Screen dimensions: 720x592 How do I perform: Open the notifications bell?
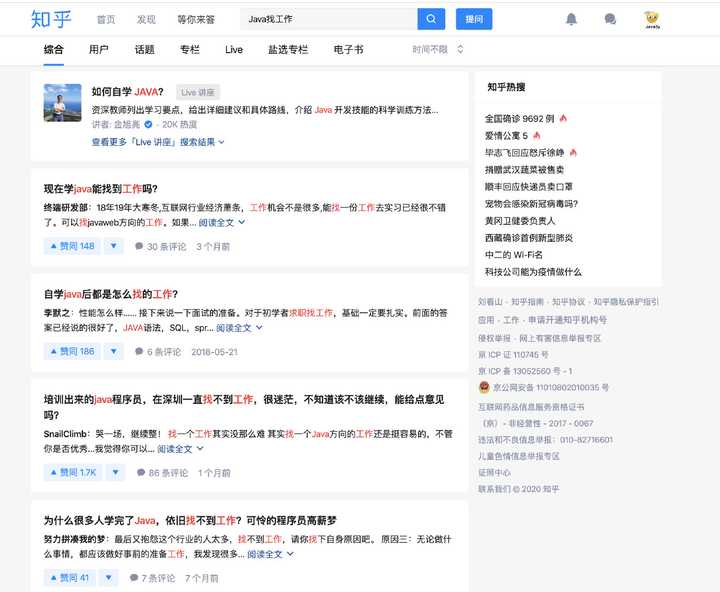(x=571, y=19)
